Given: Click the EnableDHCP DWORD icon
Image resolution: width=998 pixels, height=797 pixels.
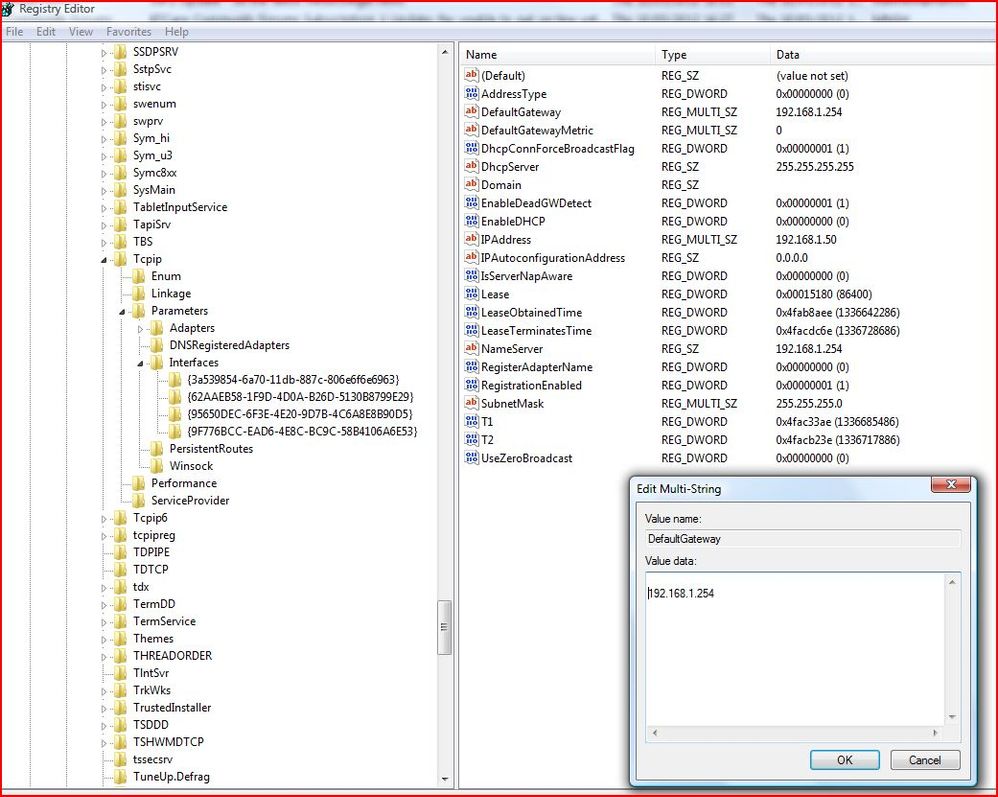Looking at the screenshot, I should (471, 222).
